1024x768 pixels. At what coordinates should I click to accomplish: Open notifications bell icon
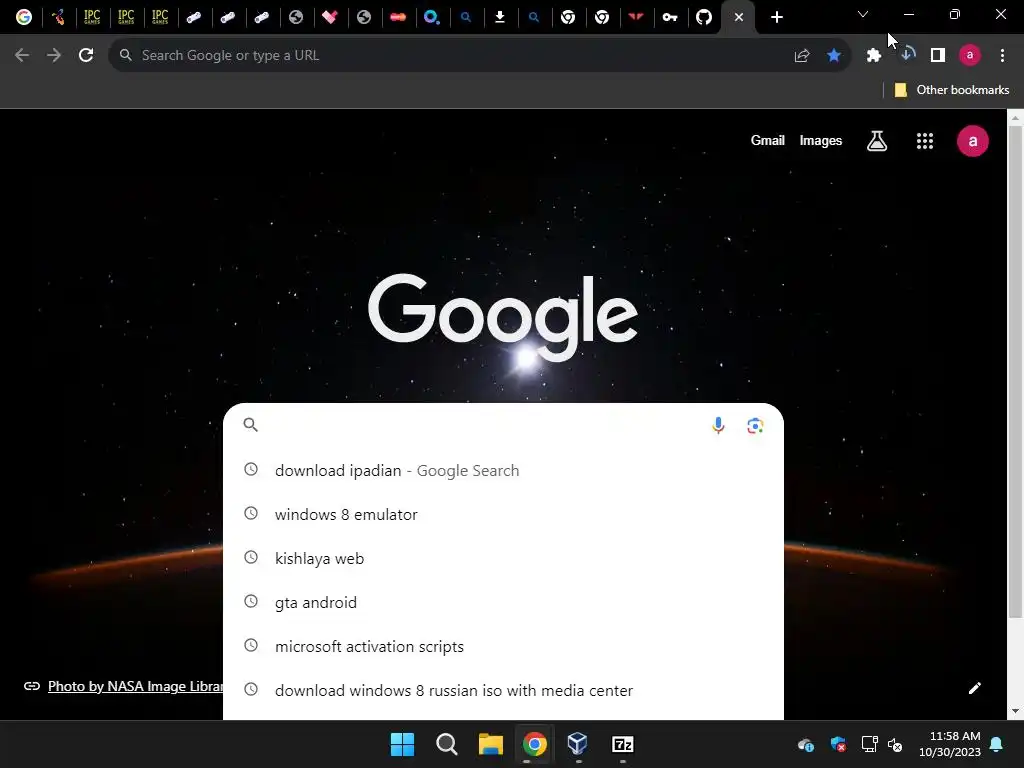click(997, 744)
